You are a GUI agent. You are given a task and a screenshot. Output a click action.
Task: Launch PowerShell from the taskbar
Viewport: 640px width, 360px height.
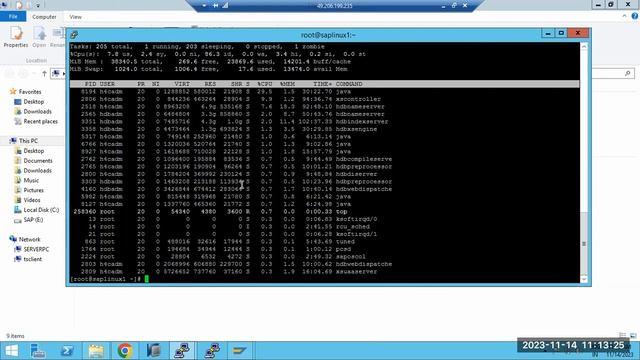67,351
